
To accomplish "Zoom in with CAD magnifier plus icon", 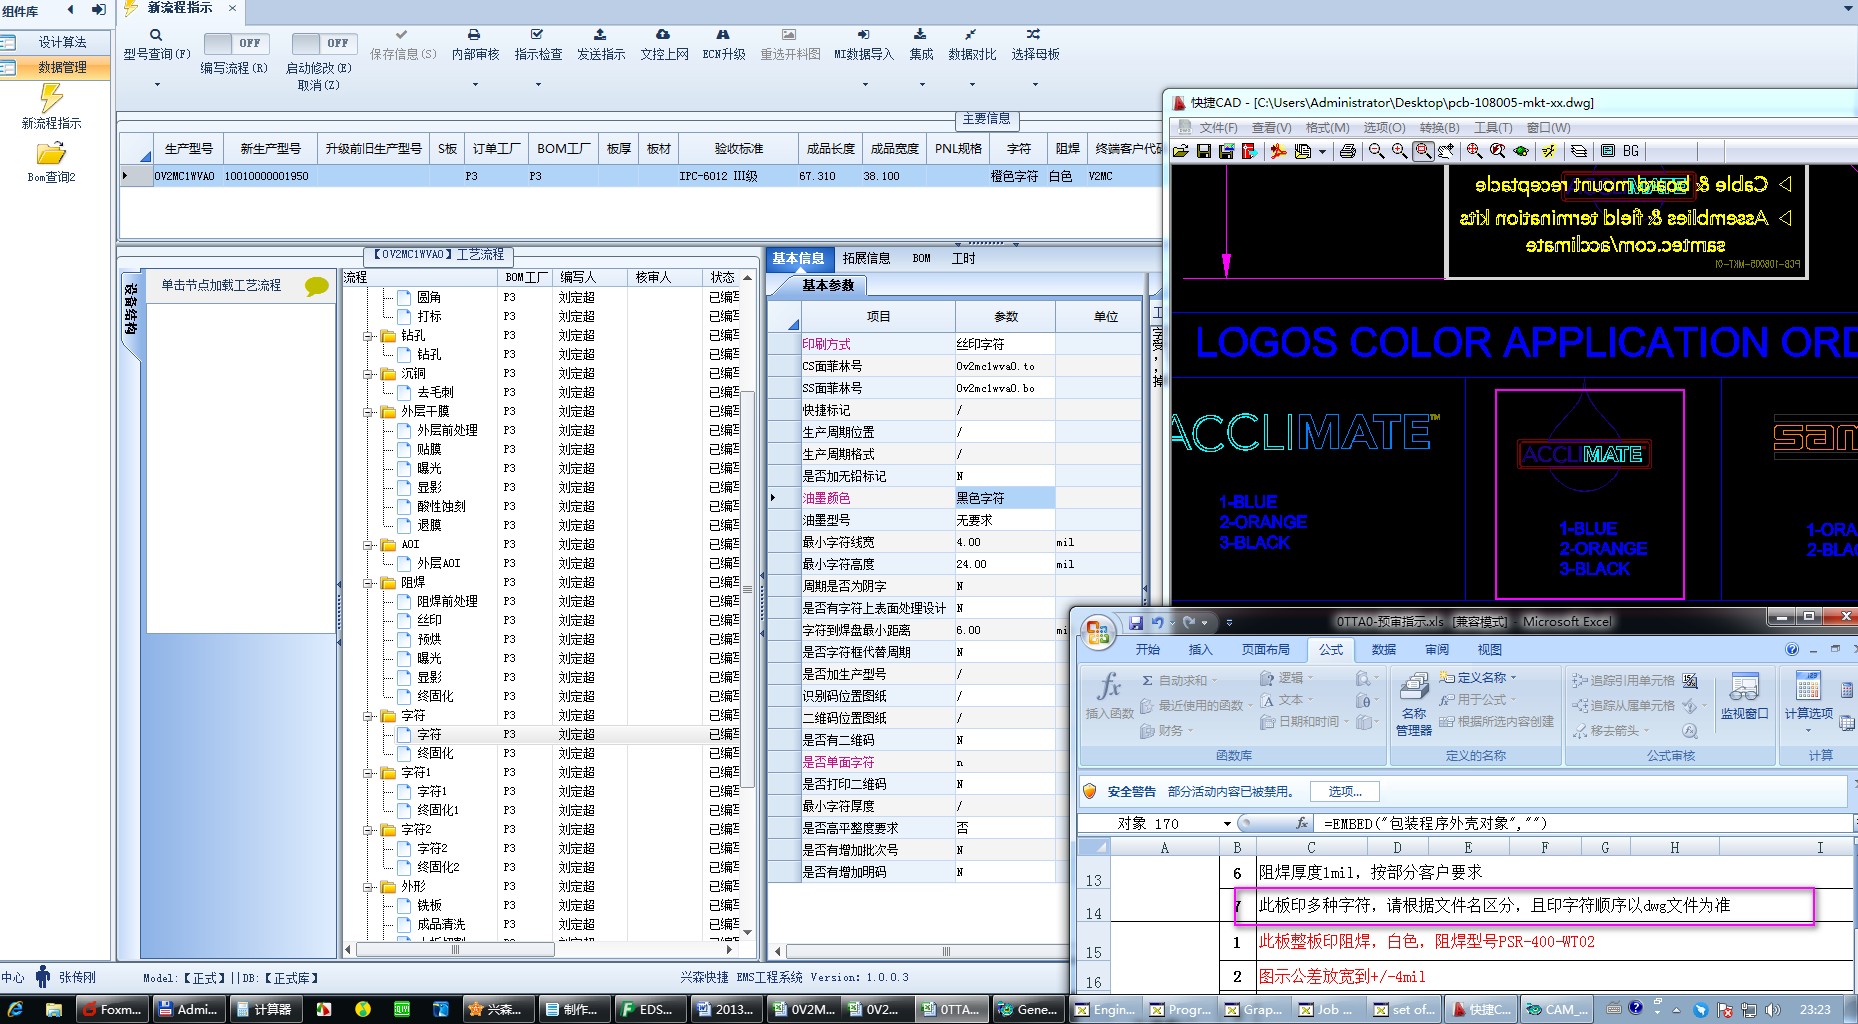I will (x=1399, y=151).
